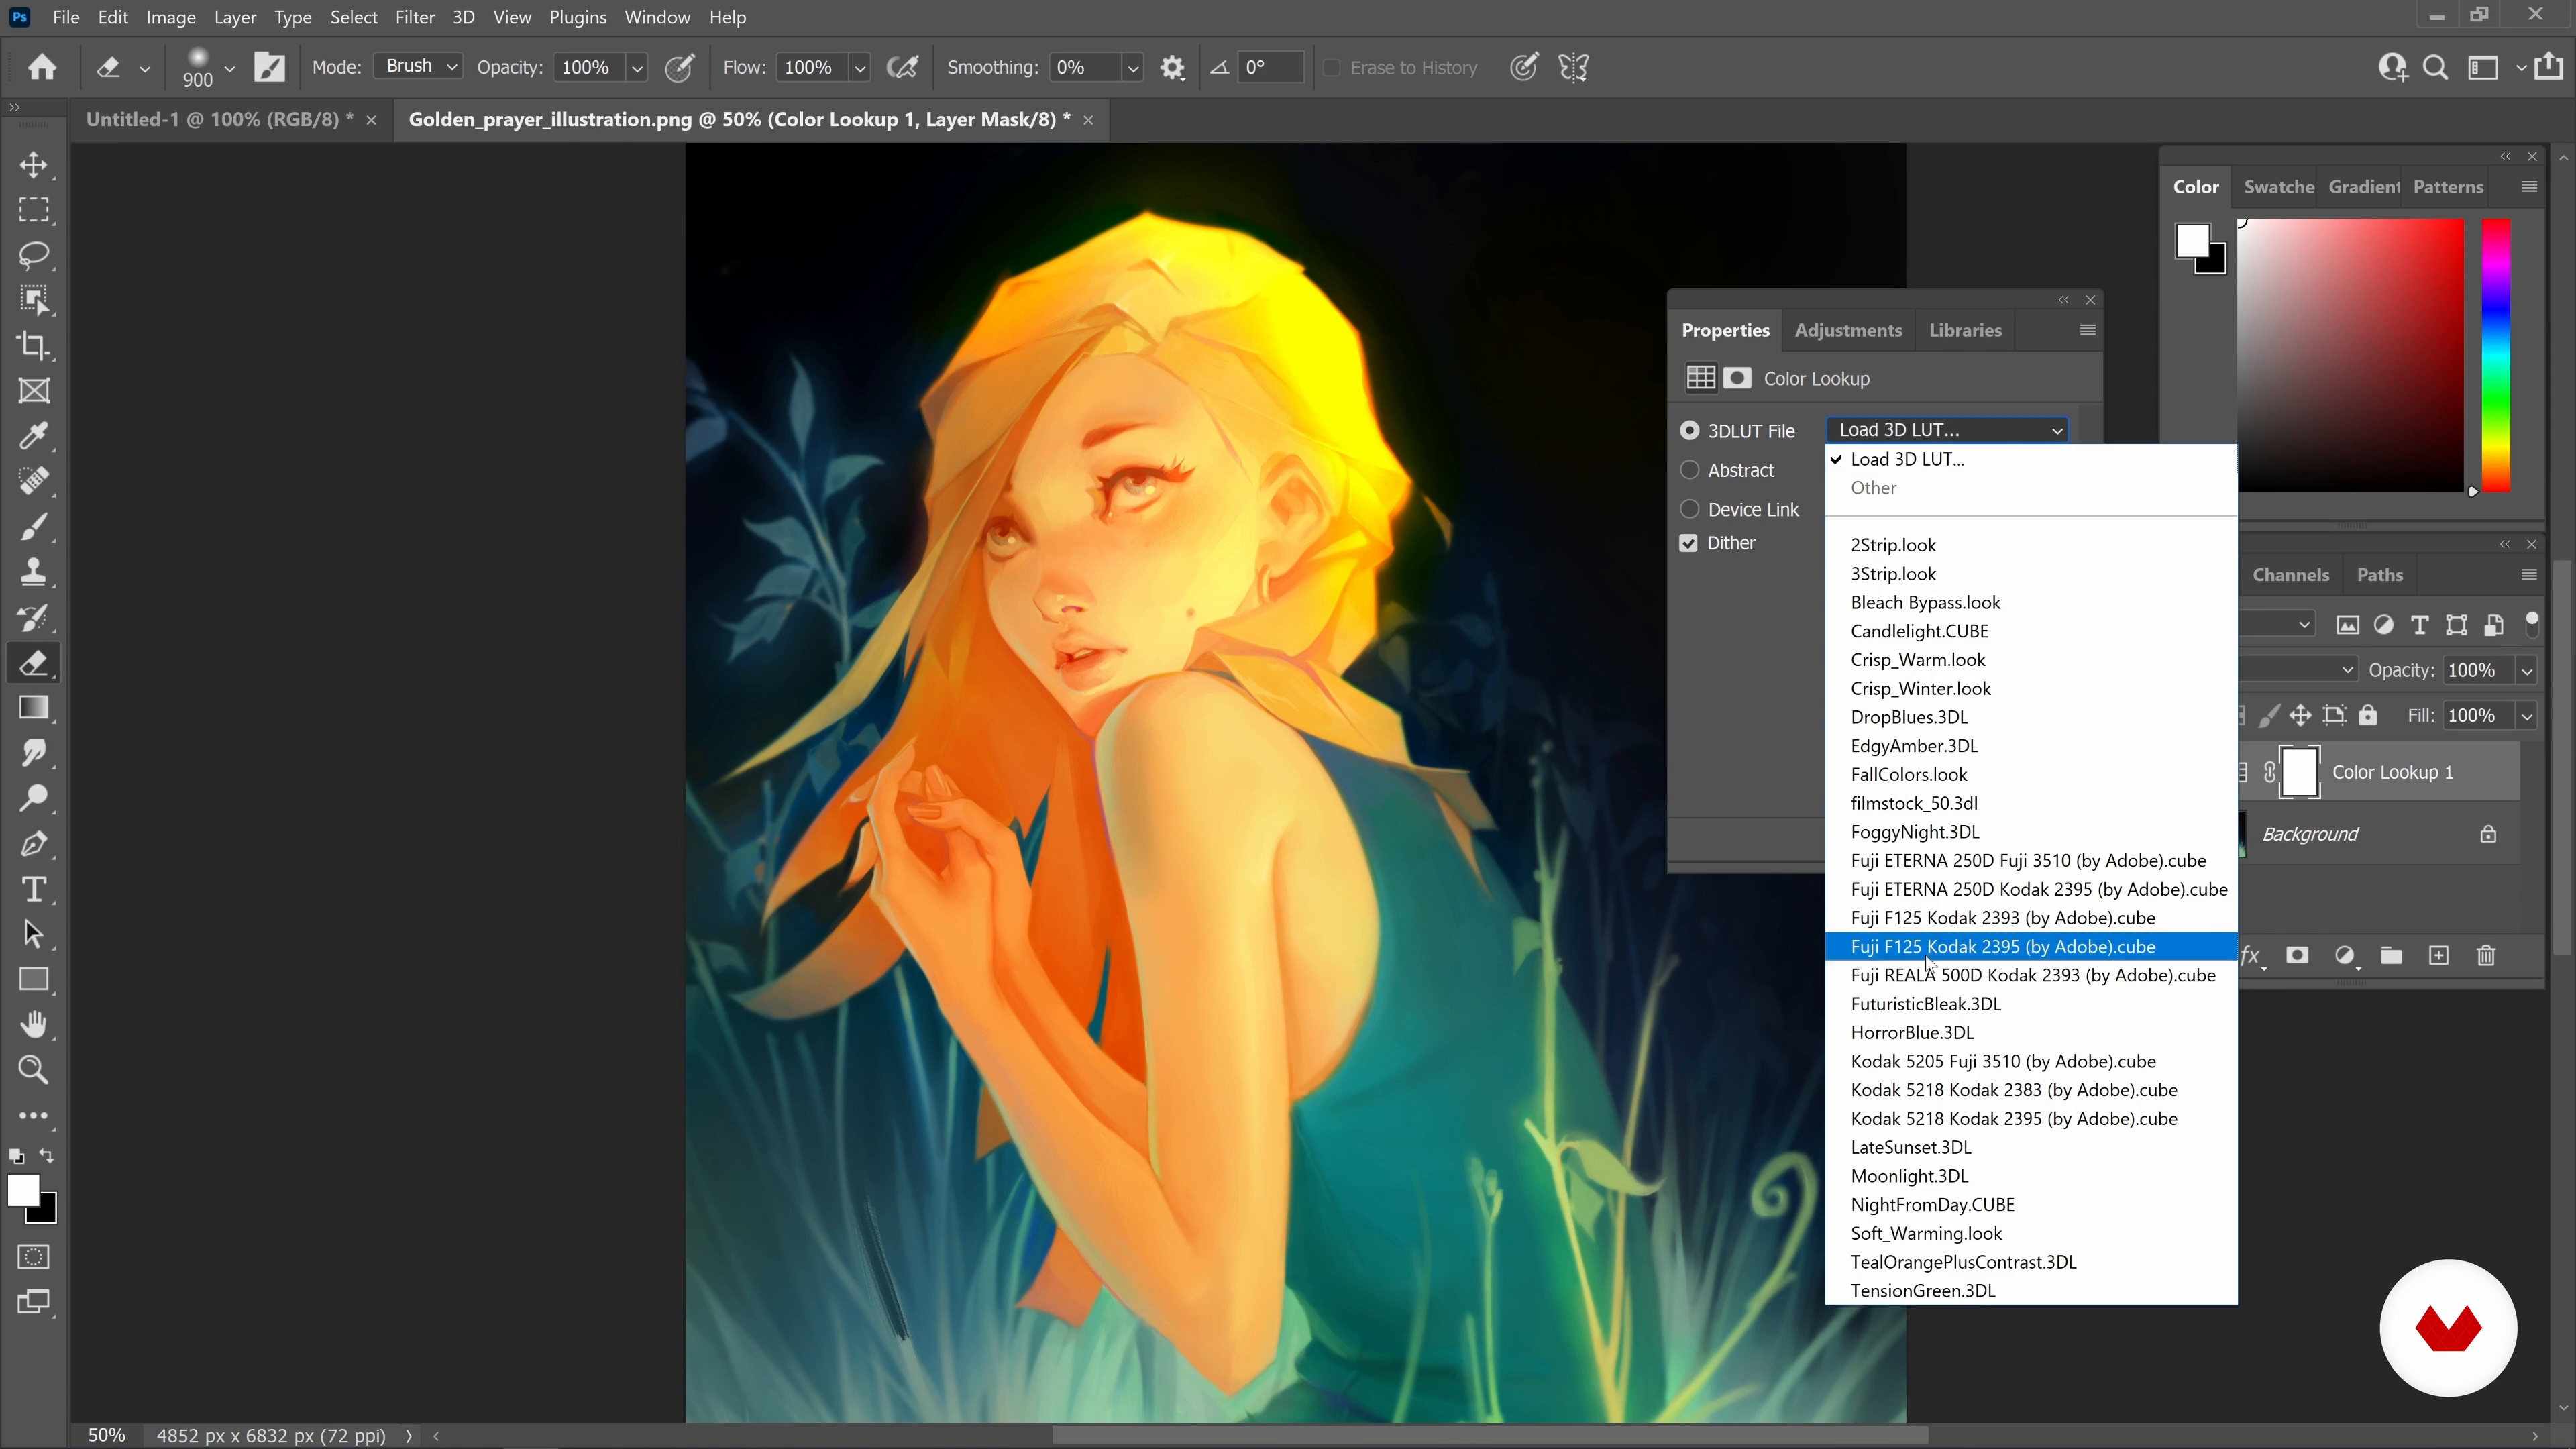Screen dimensions: 2576x1449
Task: Swap foreground and background colors
Action: click(x=47, y=1156)
